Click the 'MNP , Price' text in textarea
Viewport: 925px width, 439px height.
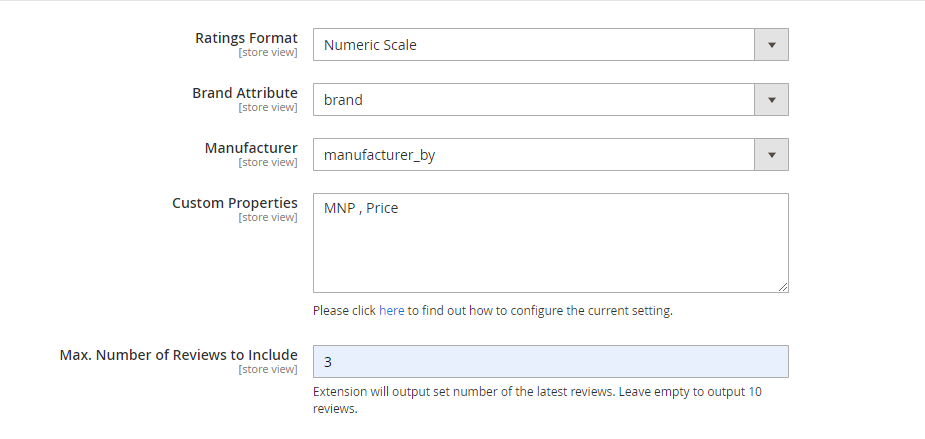click(x=361, y=208)
